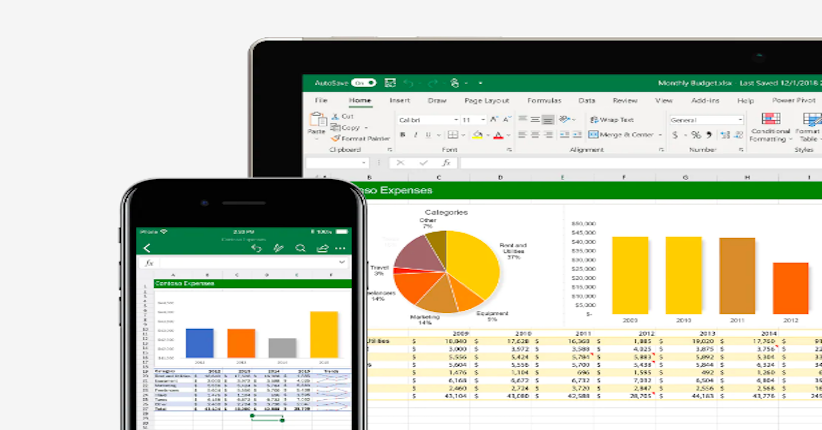Open the Page Layout tab
Image resolution: width=822 pixels, height=430 pixels.
tap(486, 100)
